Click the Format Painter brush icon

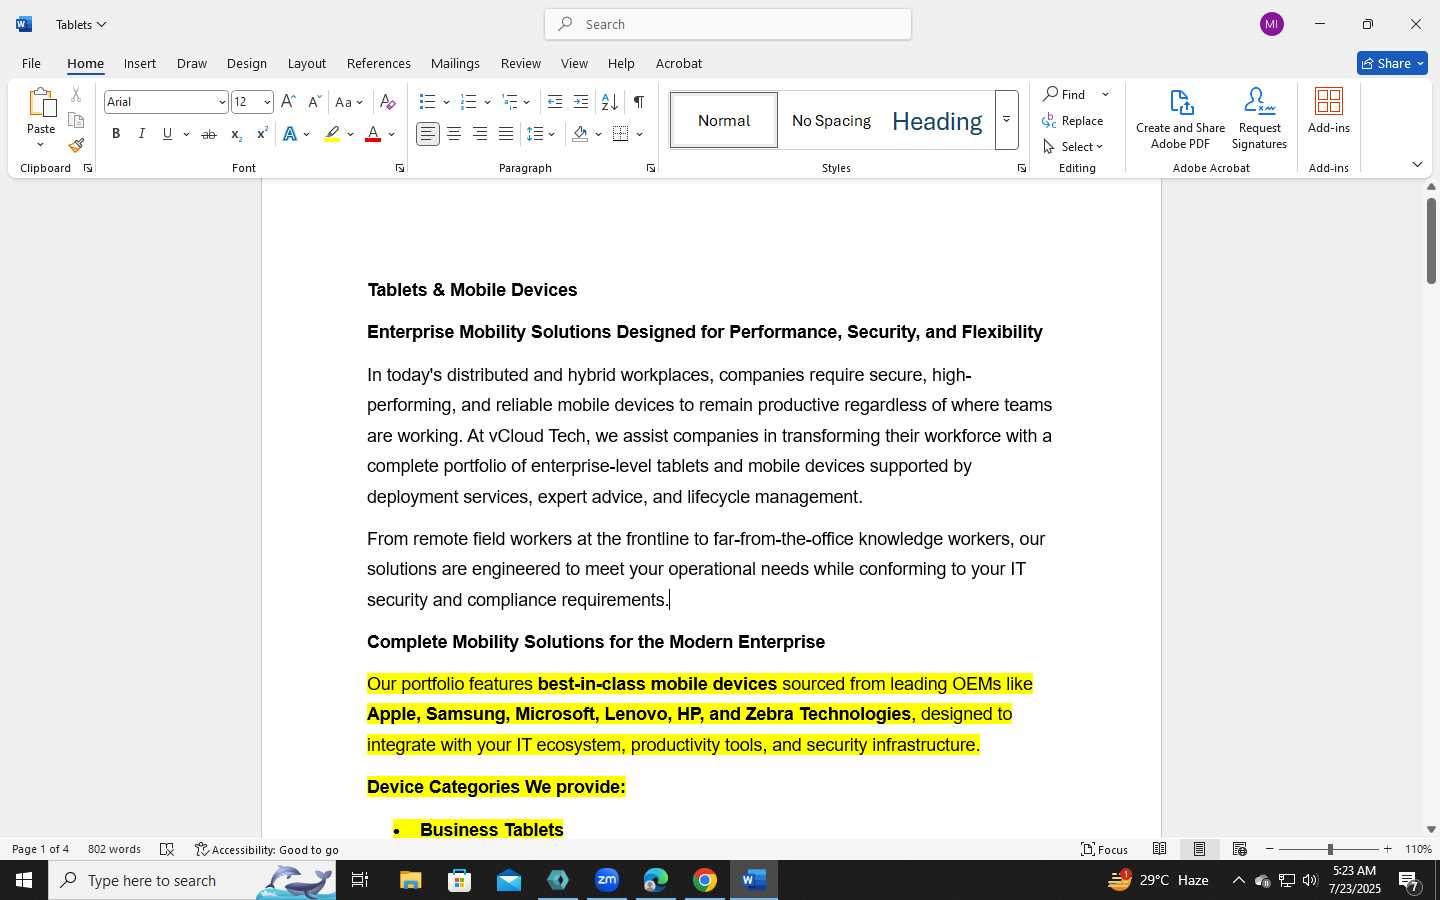76,146
